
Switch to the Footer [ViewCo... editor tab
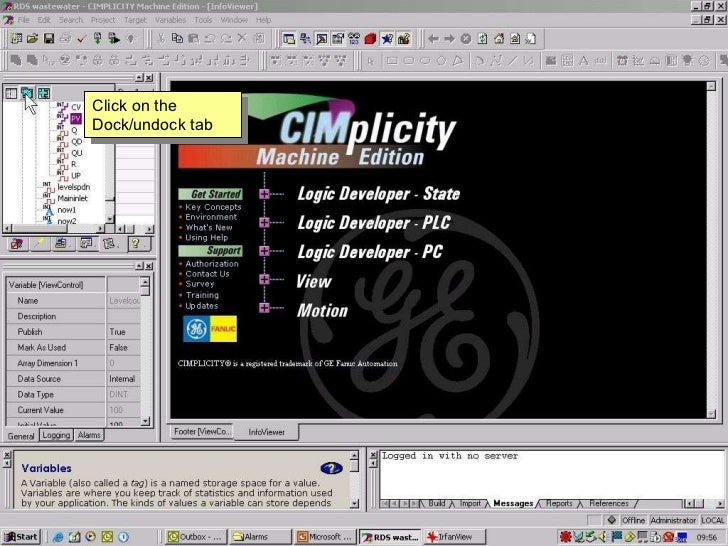point(202,431)
